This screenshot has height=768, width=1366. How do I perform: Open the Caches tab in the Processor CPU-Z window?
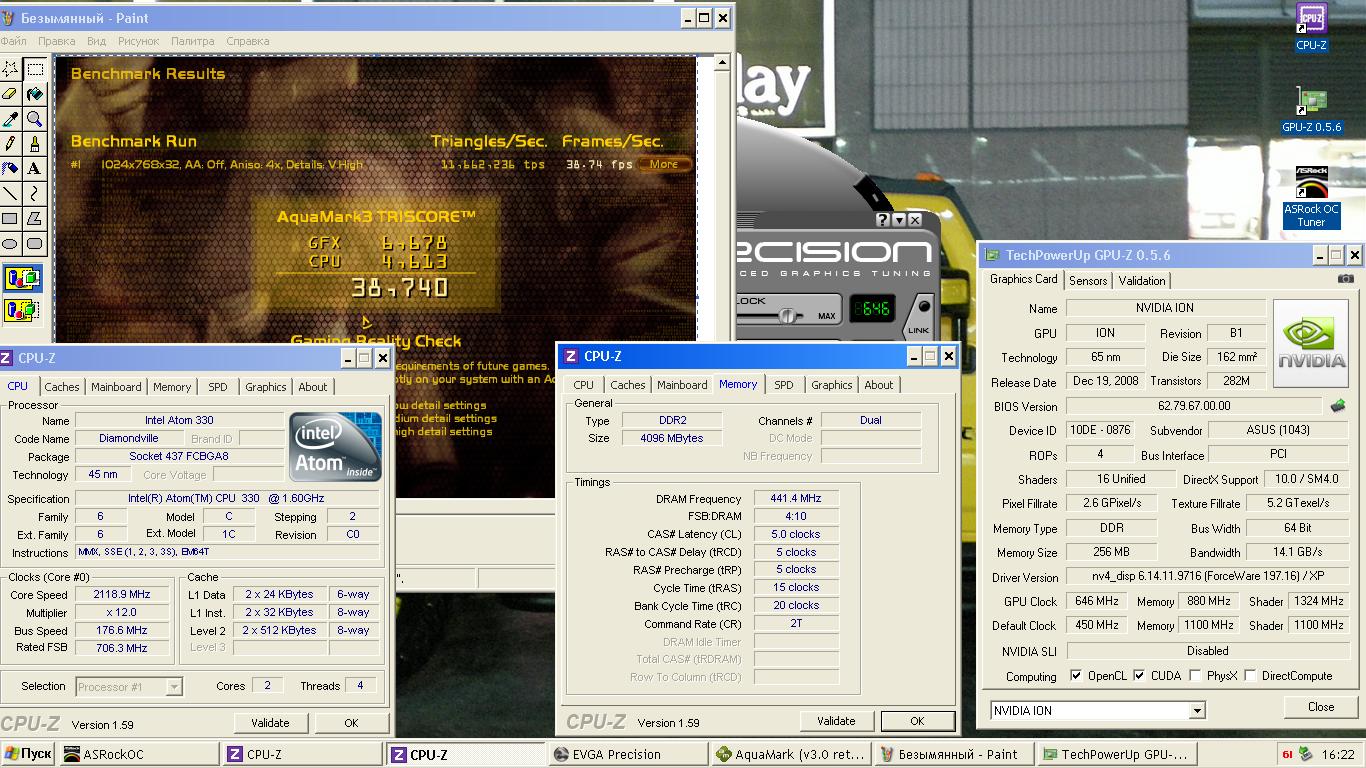[62, 387]
